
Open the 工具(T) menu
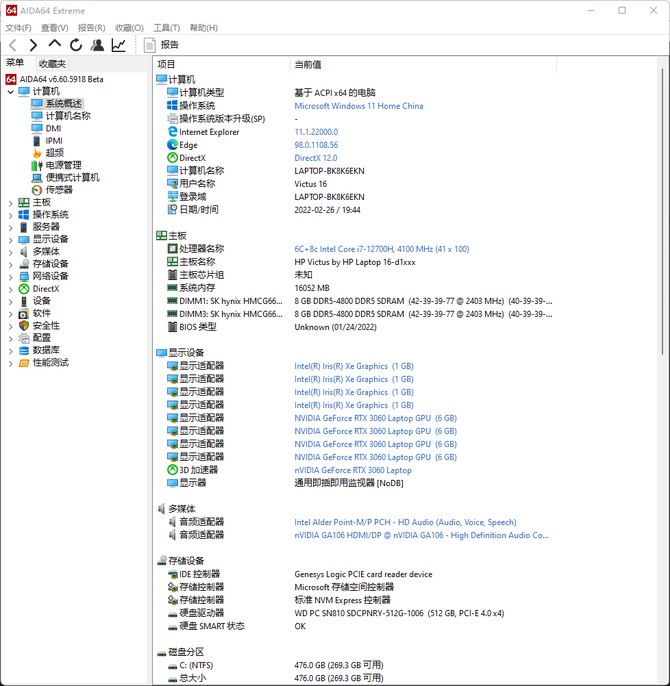[x=166, y=28]
